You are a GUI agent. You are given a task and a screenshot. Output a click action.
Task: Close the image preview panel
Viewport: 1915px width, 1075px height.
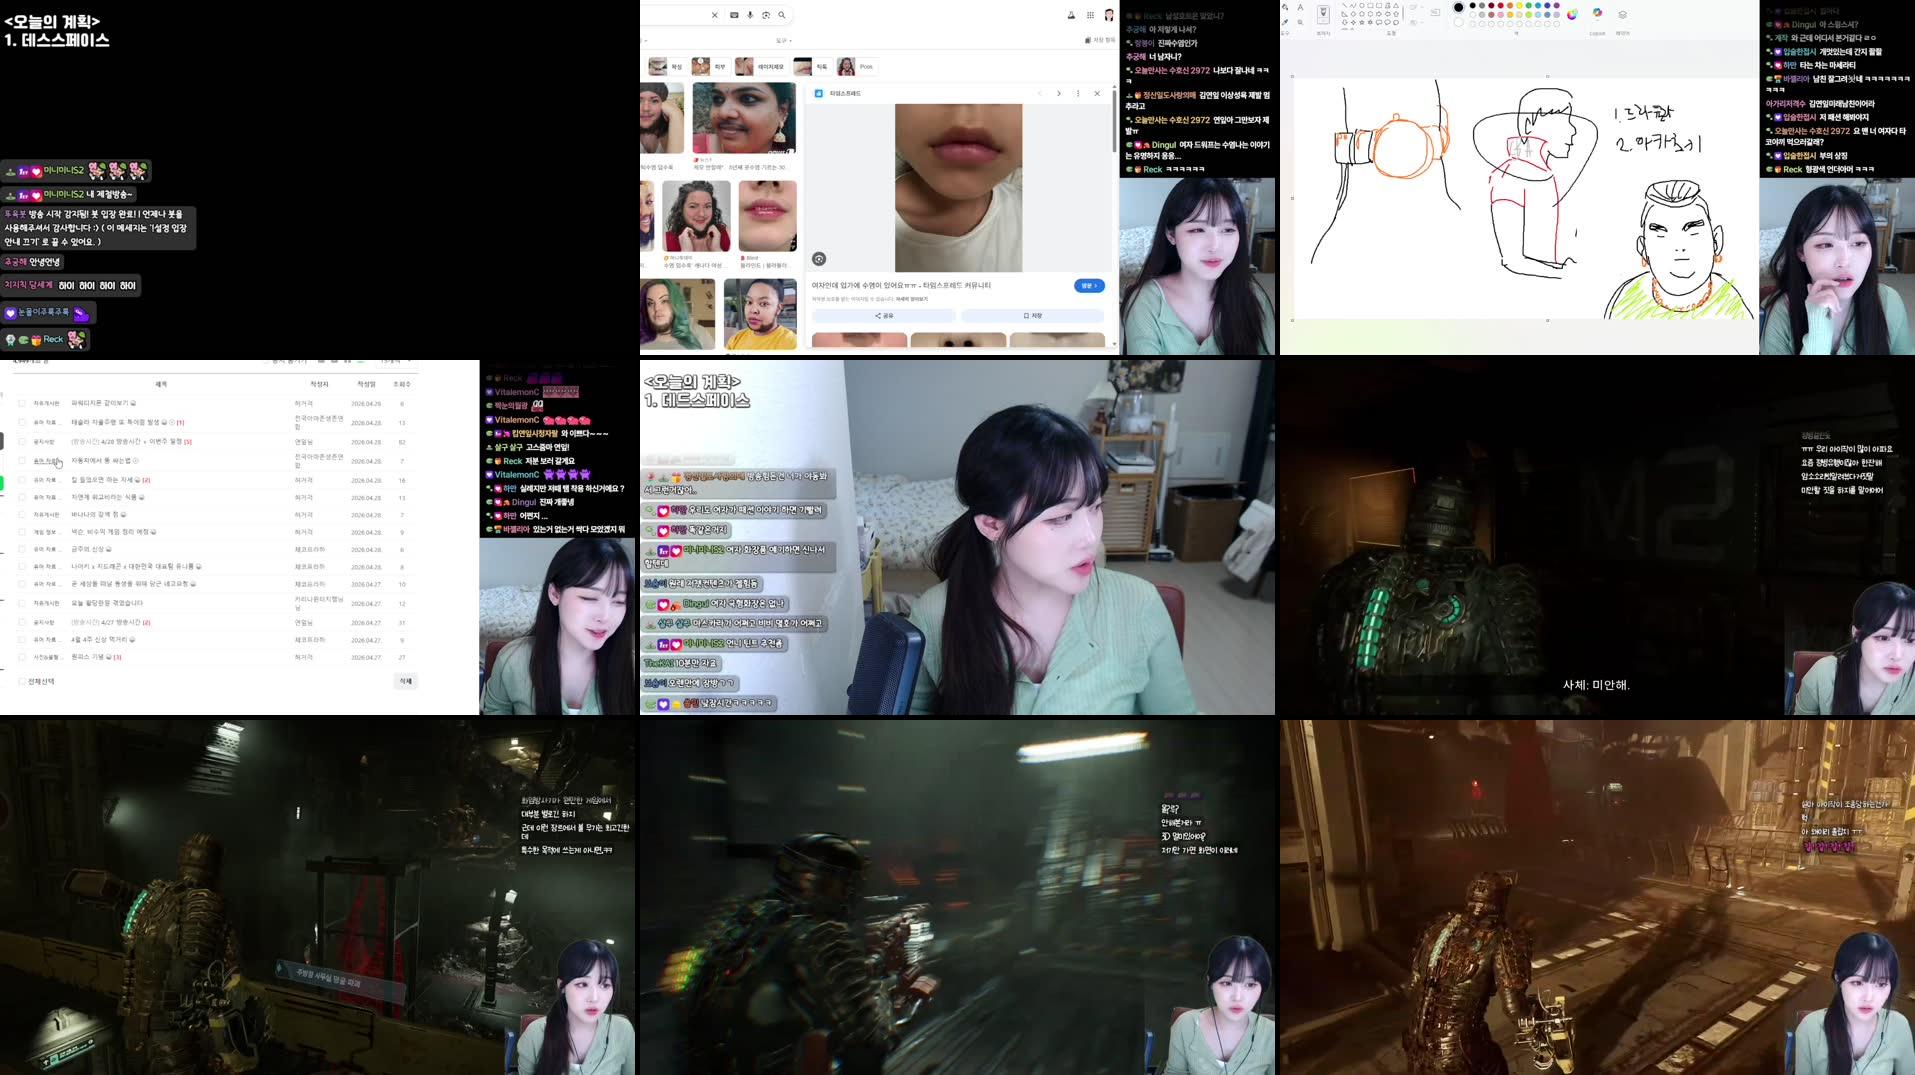coord(1097,93)
